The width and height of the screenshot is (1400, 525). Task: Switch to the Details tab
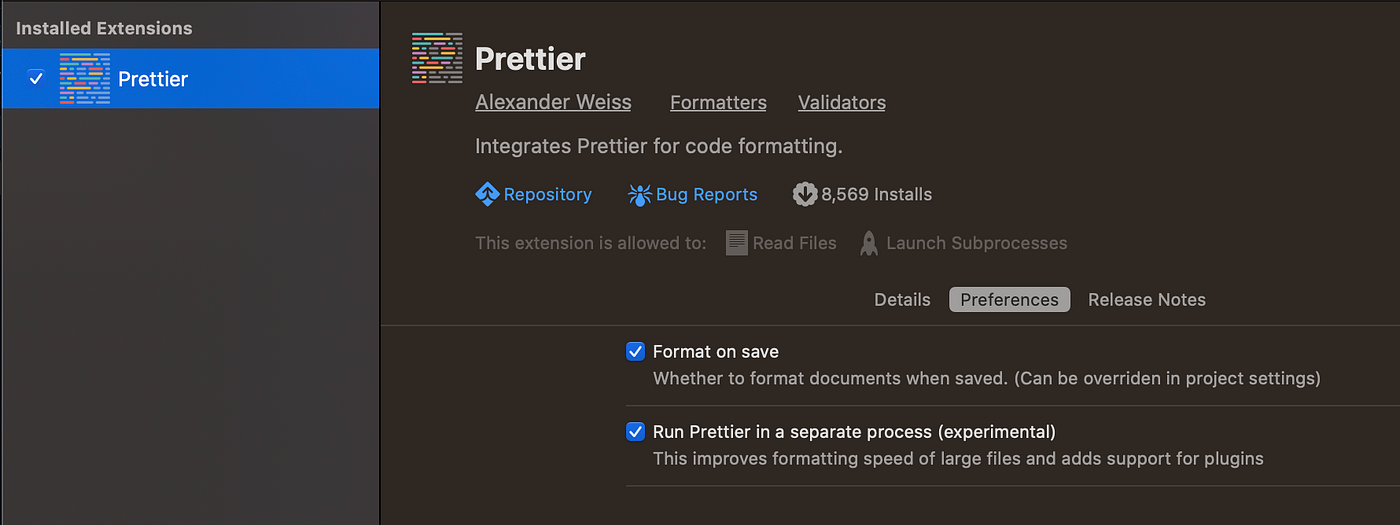[x=902, y=300]
